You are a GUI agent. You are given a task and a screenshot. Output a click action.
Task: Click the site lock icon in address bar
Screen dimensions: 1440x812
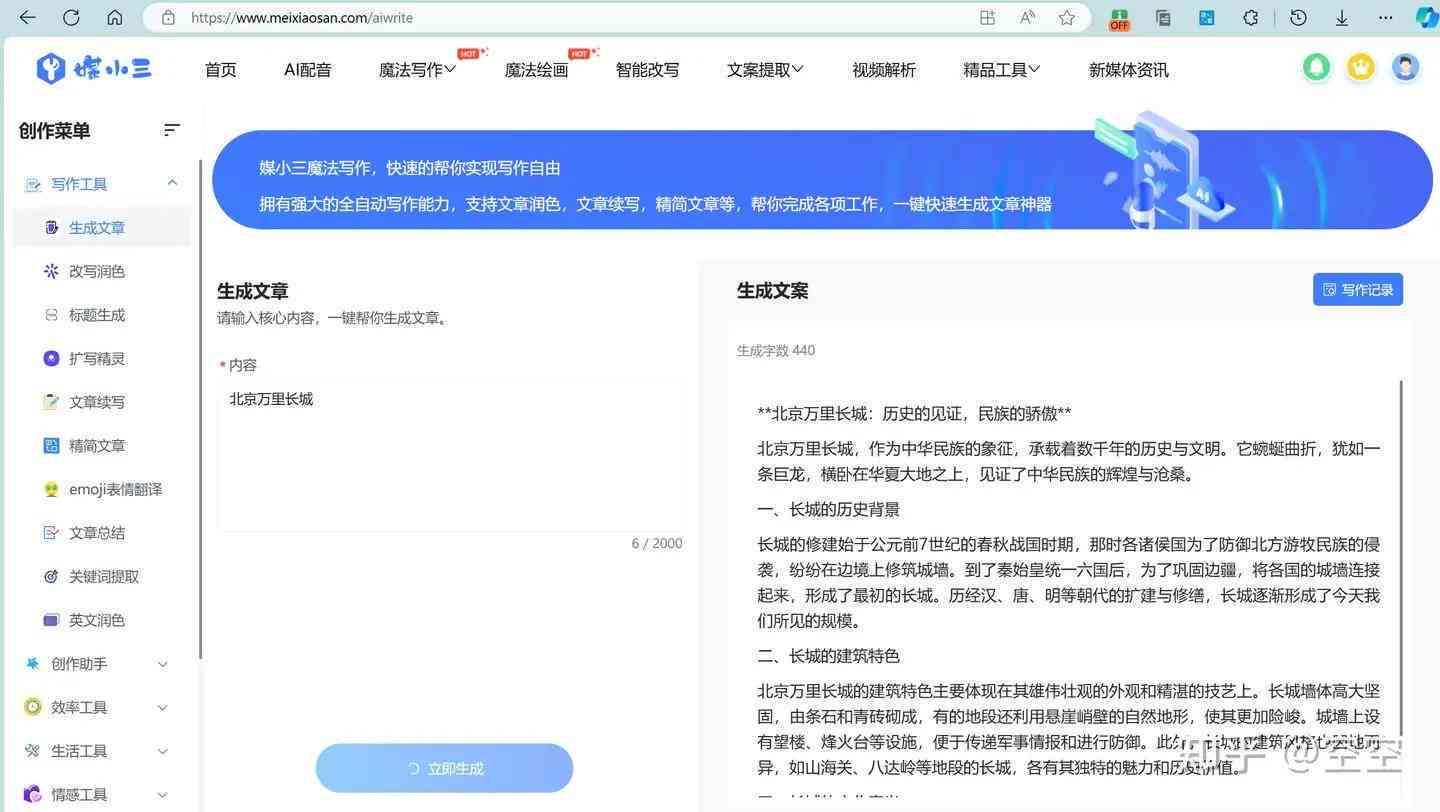click(x=168, y=17)
